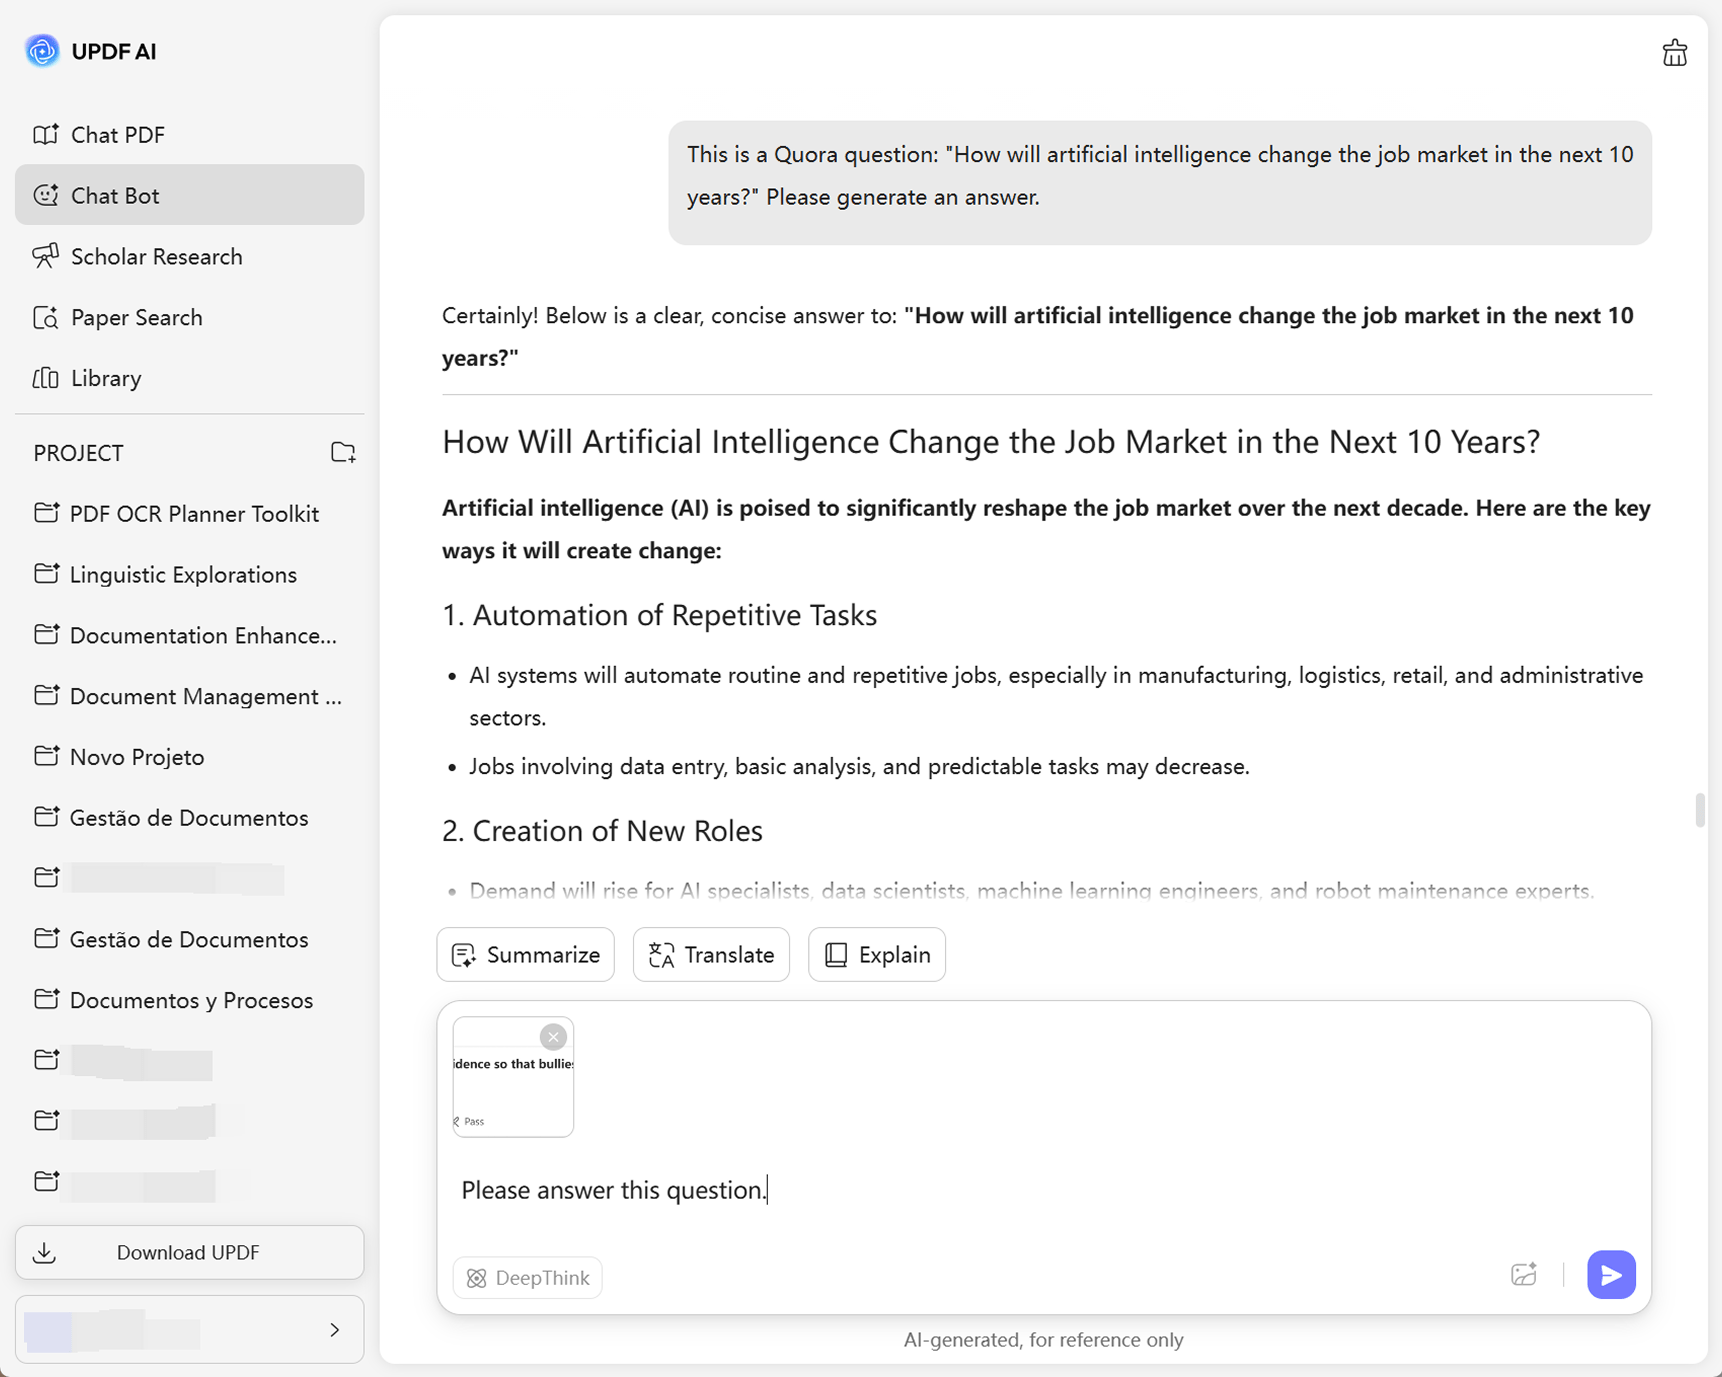
Task: Expand the account panel chevron
Action: coord(335,1330)
